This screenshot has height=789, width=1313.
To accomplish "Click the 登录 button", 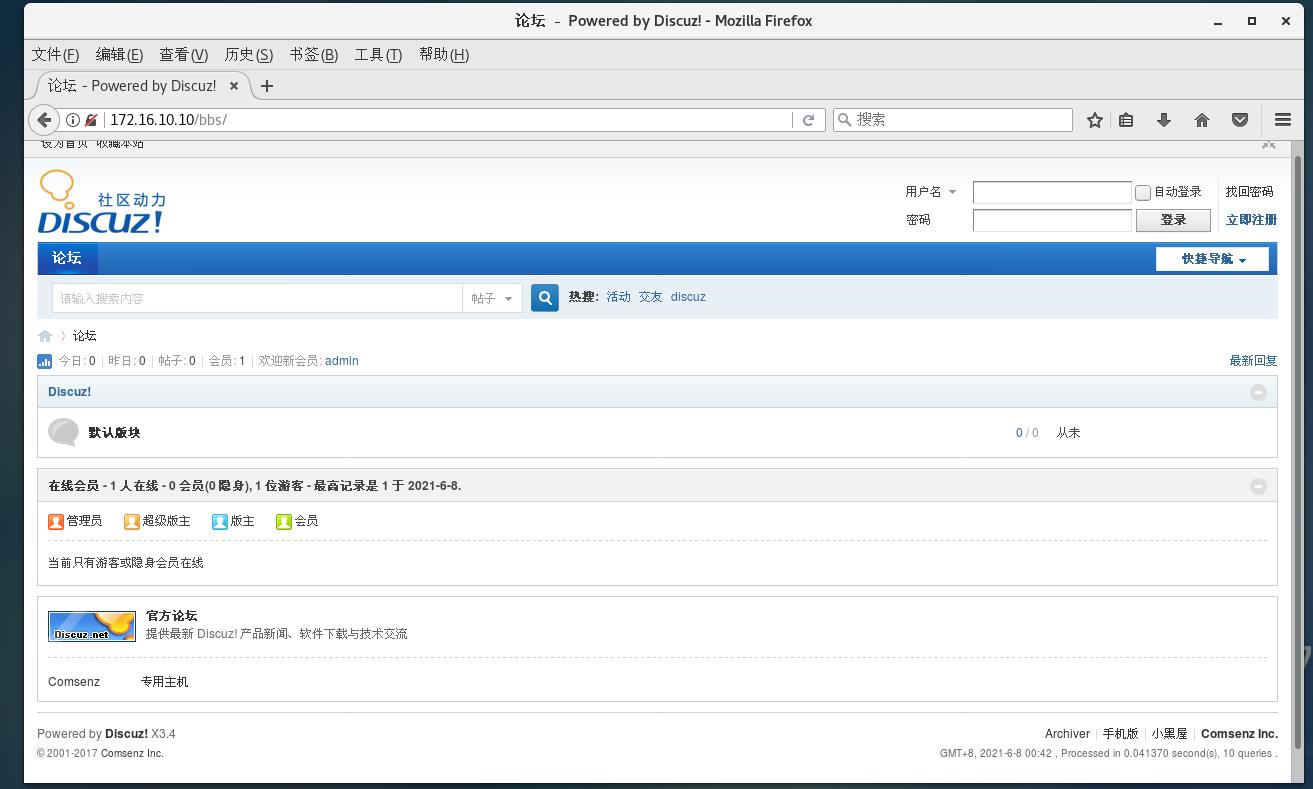I will (1173, 220).
